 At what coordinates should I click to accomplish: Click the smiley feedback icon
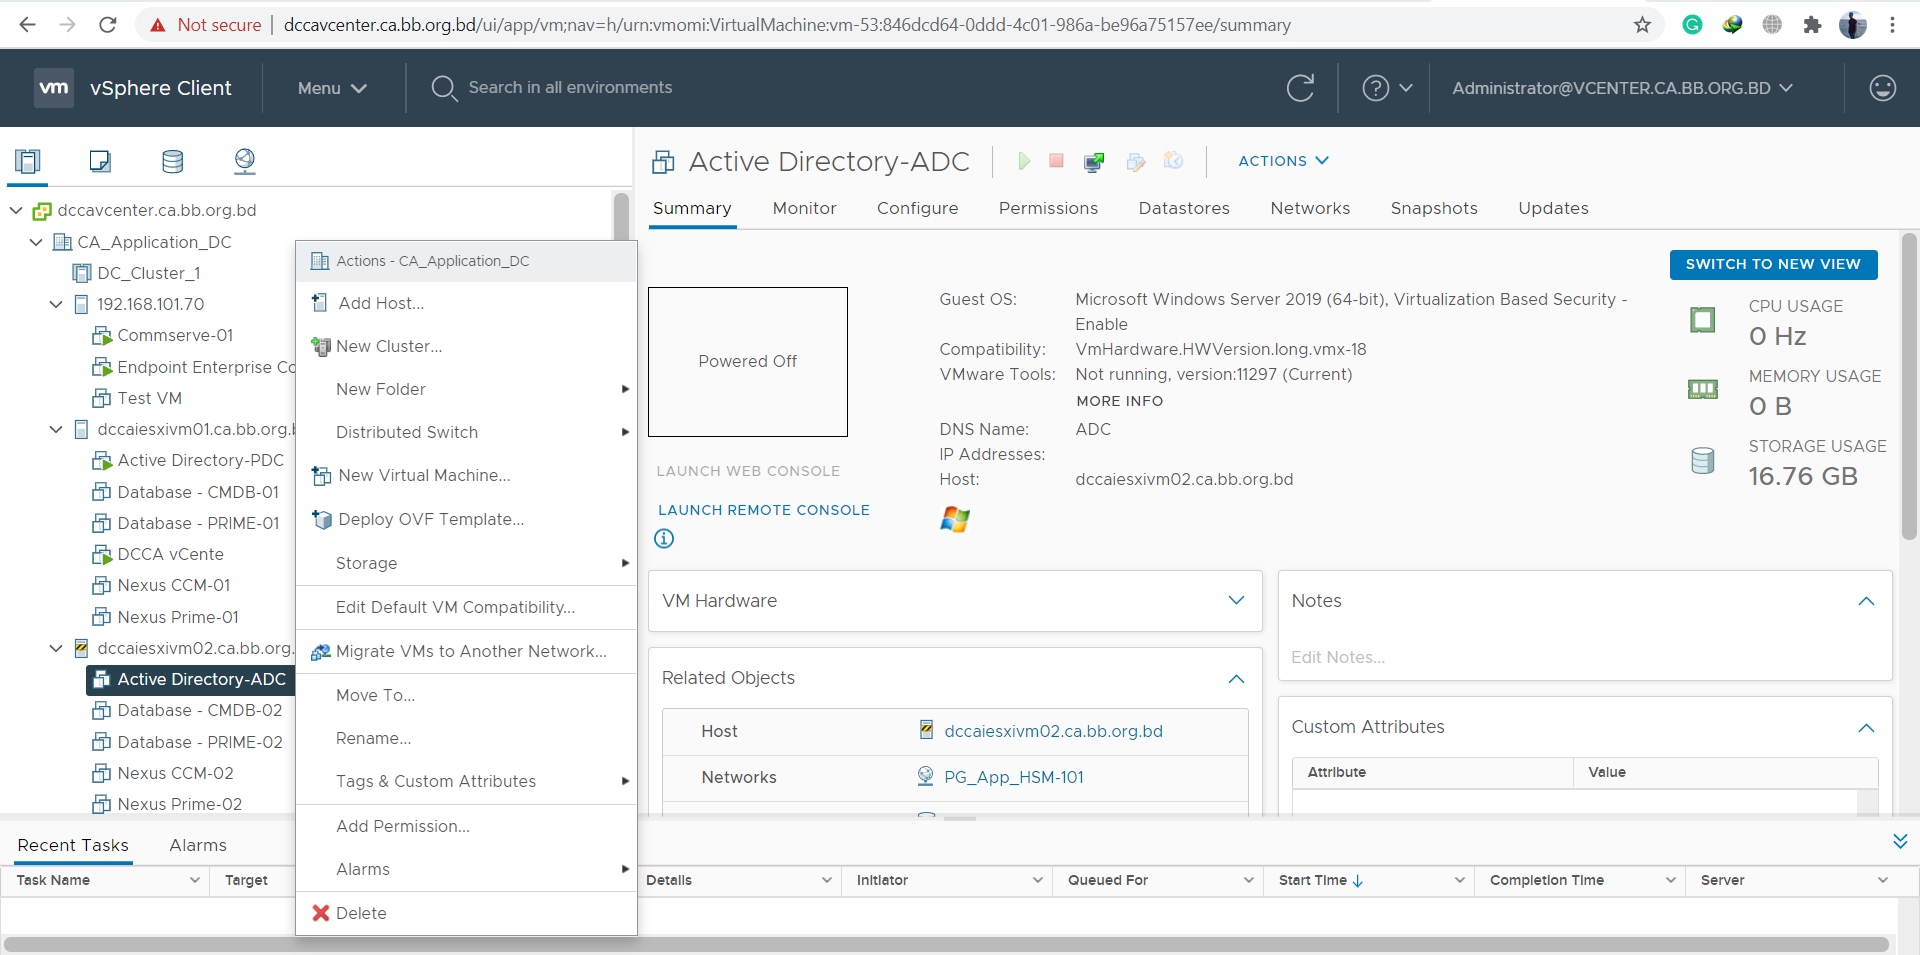click(x=1882, y=88)
